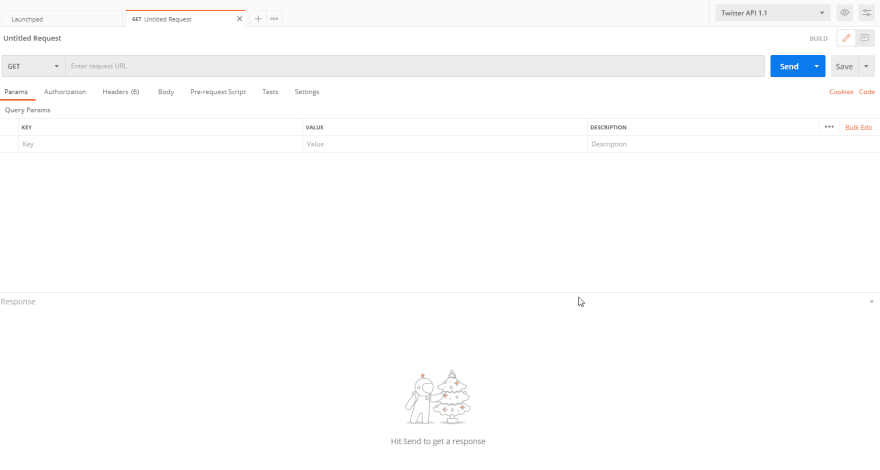Expand the Send button dropdown arrow
Image resolution: width=880 pixels, height=470 pixels.
816,66
